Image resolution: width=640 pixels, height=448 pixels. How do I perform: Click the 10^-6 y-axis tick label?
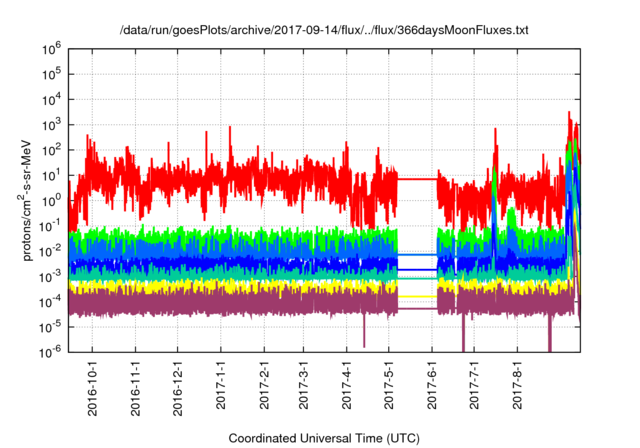pyautogui.click(x=51, y=351)
